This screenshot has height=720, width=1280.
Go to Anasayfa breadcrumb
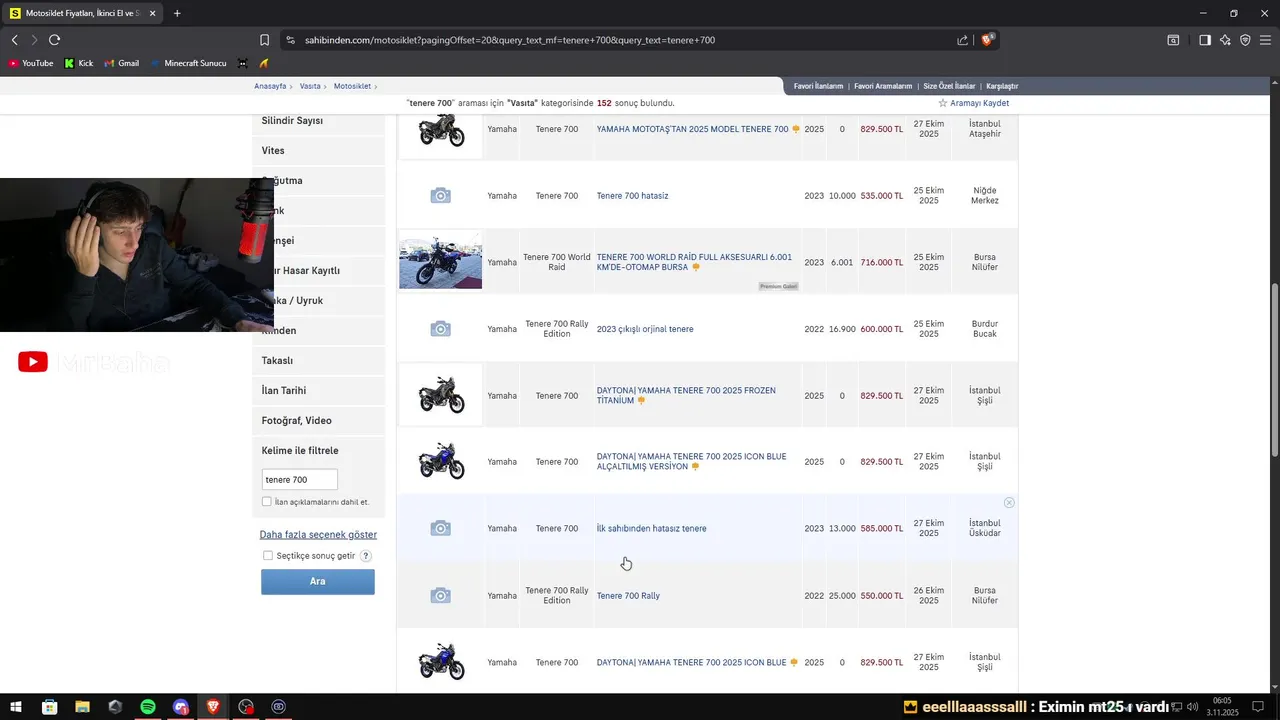coord(270,87)
